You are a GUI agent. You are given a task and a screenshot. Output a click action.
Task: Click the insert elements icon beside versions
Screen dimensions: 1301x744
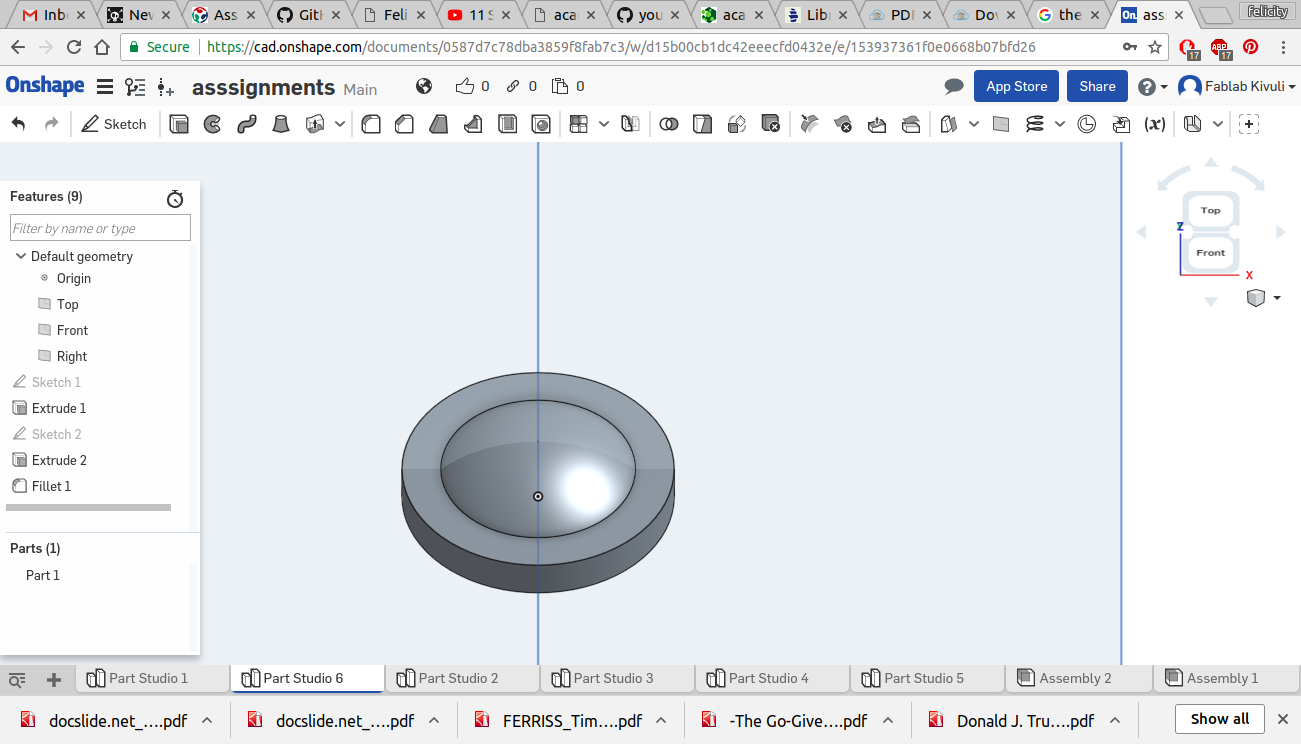click(x=166, y=87)
